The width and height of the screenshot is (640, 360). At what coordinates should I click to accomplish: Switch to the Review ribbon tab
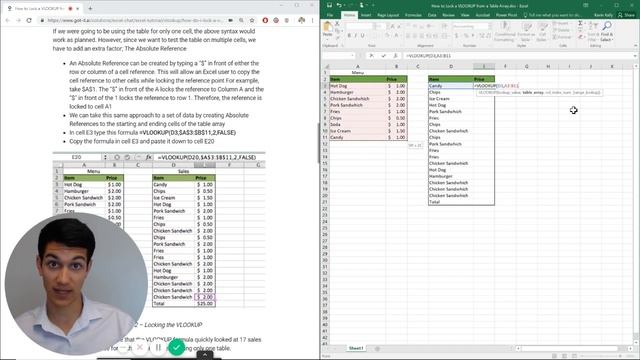click(448, 15)
